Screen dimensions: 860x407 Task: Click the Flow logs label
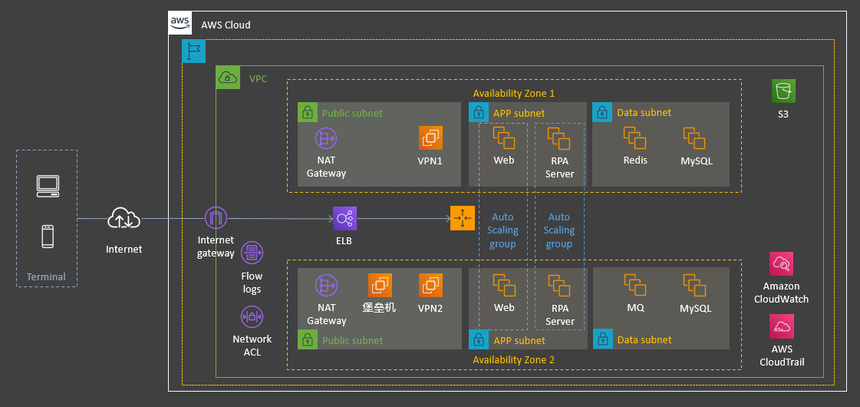click(252, 282)
